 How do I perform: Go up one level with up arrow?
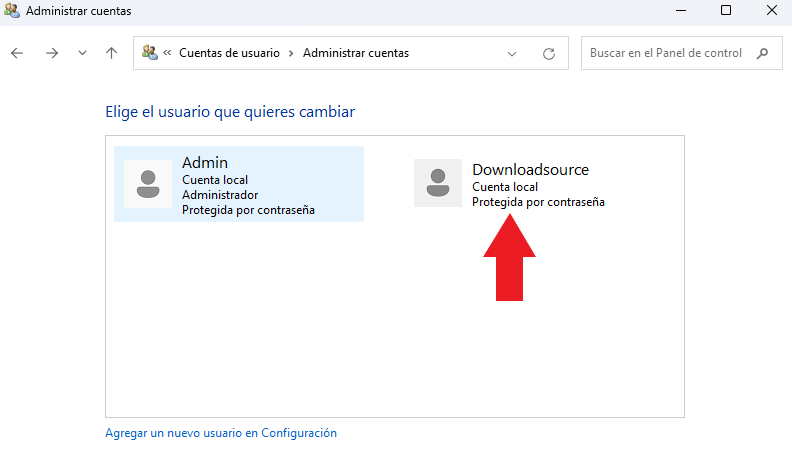[x=112, y=53]
